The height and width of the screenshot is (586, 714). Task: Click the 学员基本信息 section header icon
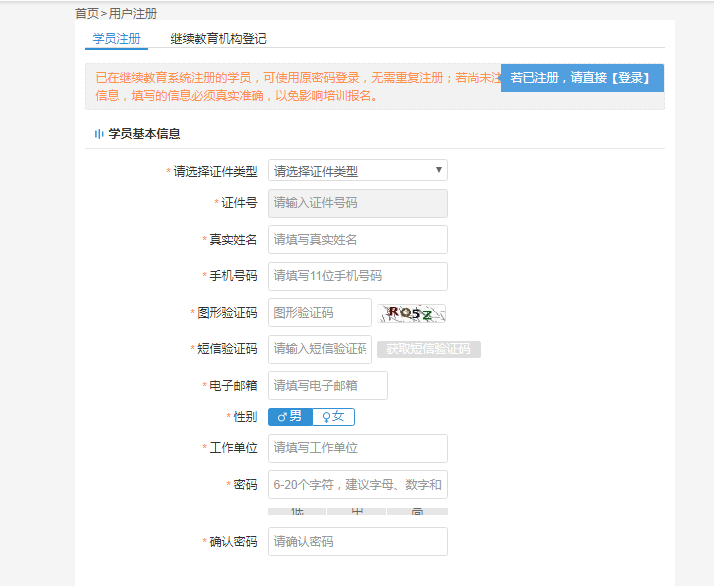pos(98,133)
